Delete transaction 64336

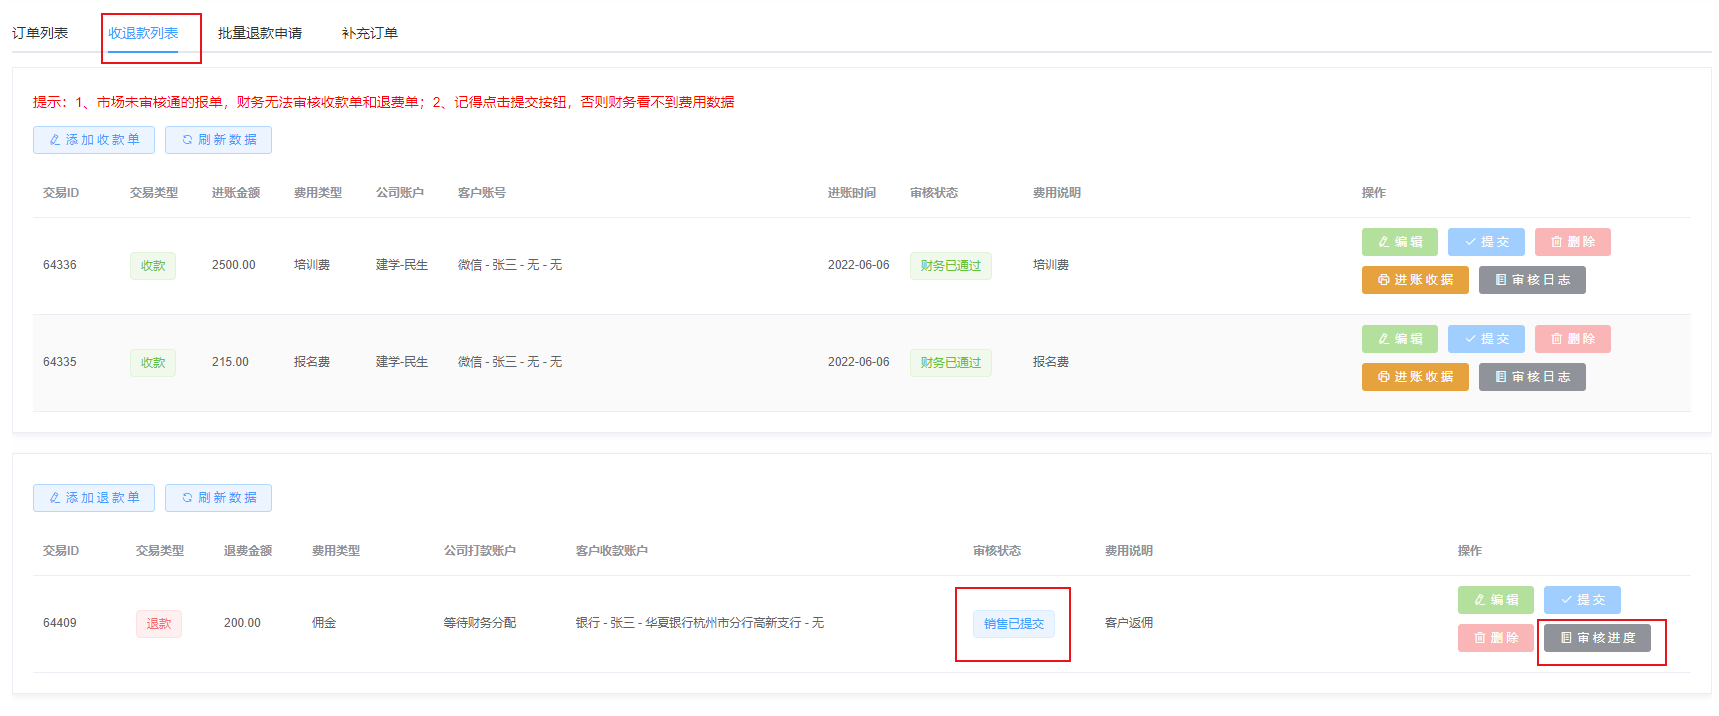click(1572, 242)
